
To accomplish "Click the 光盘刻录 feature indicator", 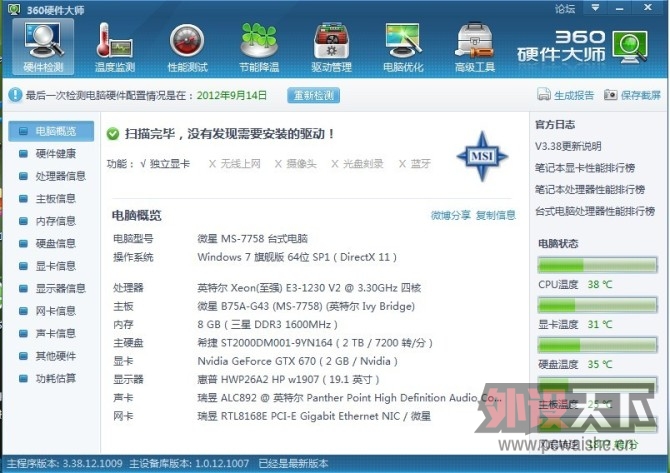I will [x=357, y=164].
